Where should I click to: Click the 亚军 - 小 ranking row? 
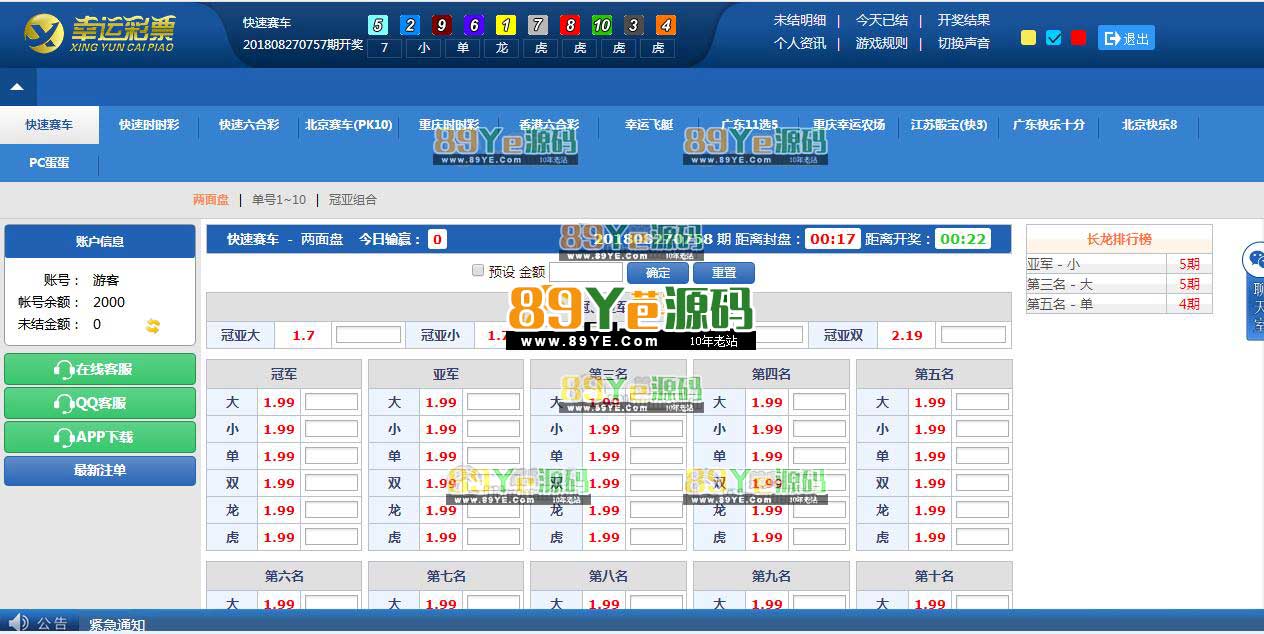tap(1119, 264)
